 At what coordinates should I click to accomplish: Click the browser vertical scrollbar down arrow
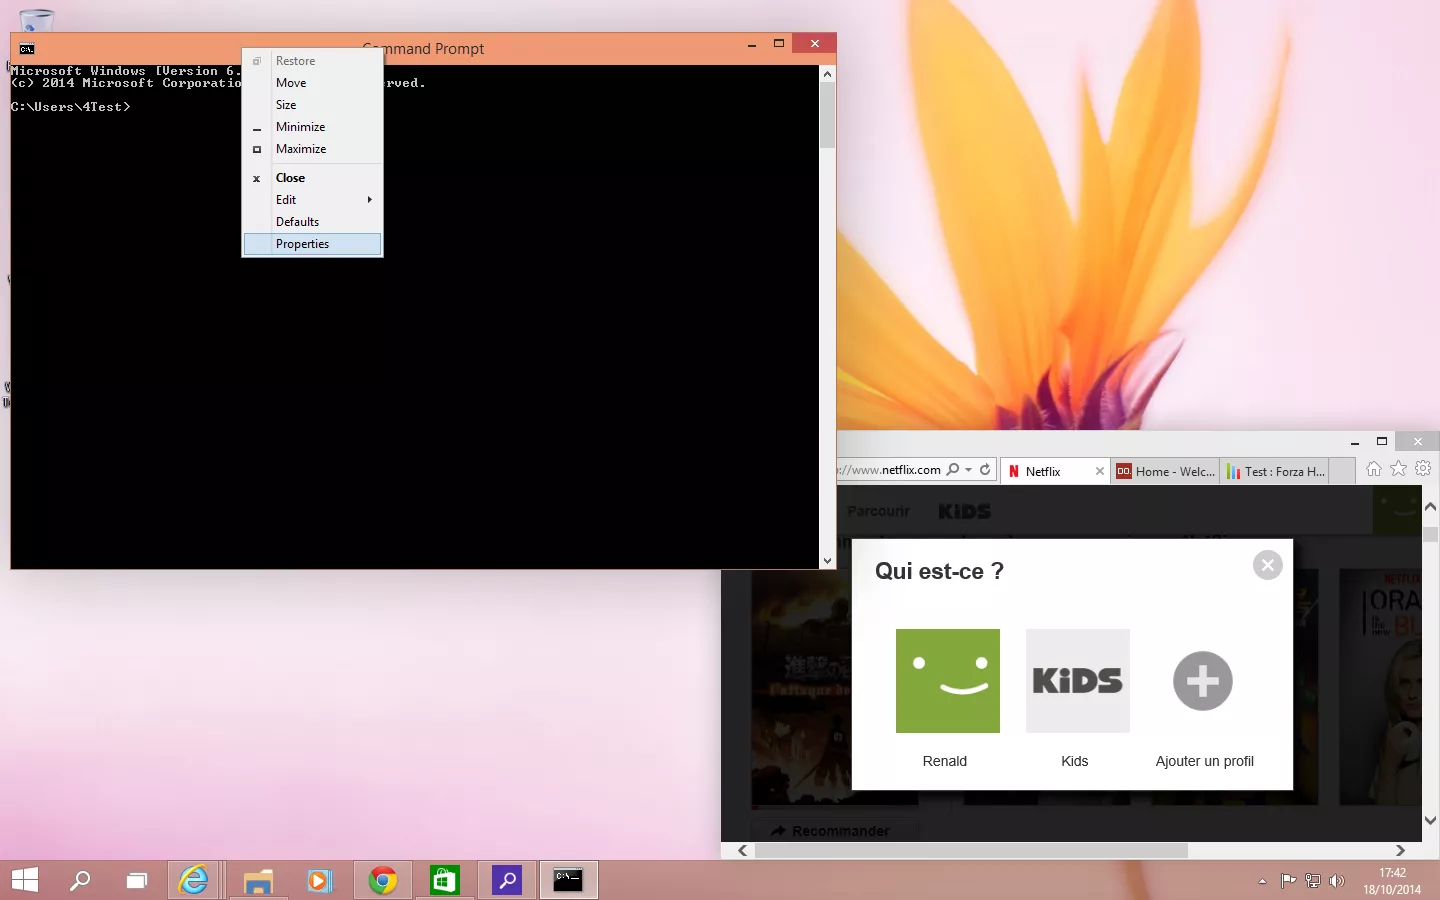tap(1430, 820)
